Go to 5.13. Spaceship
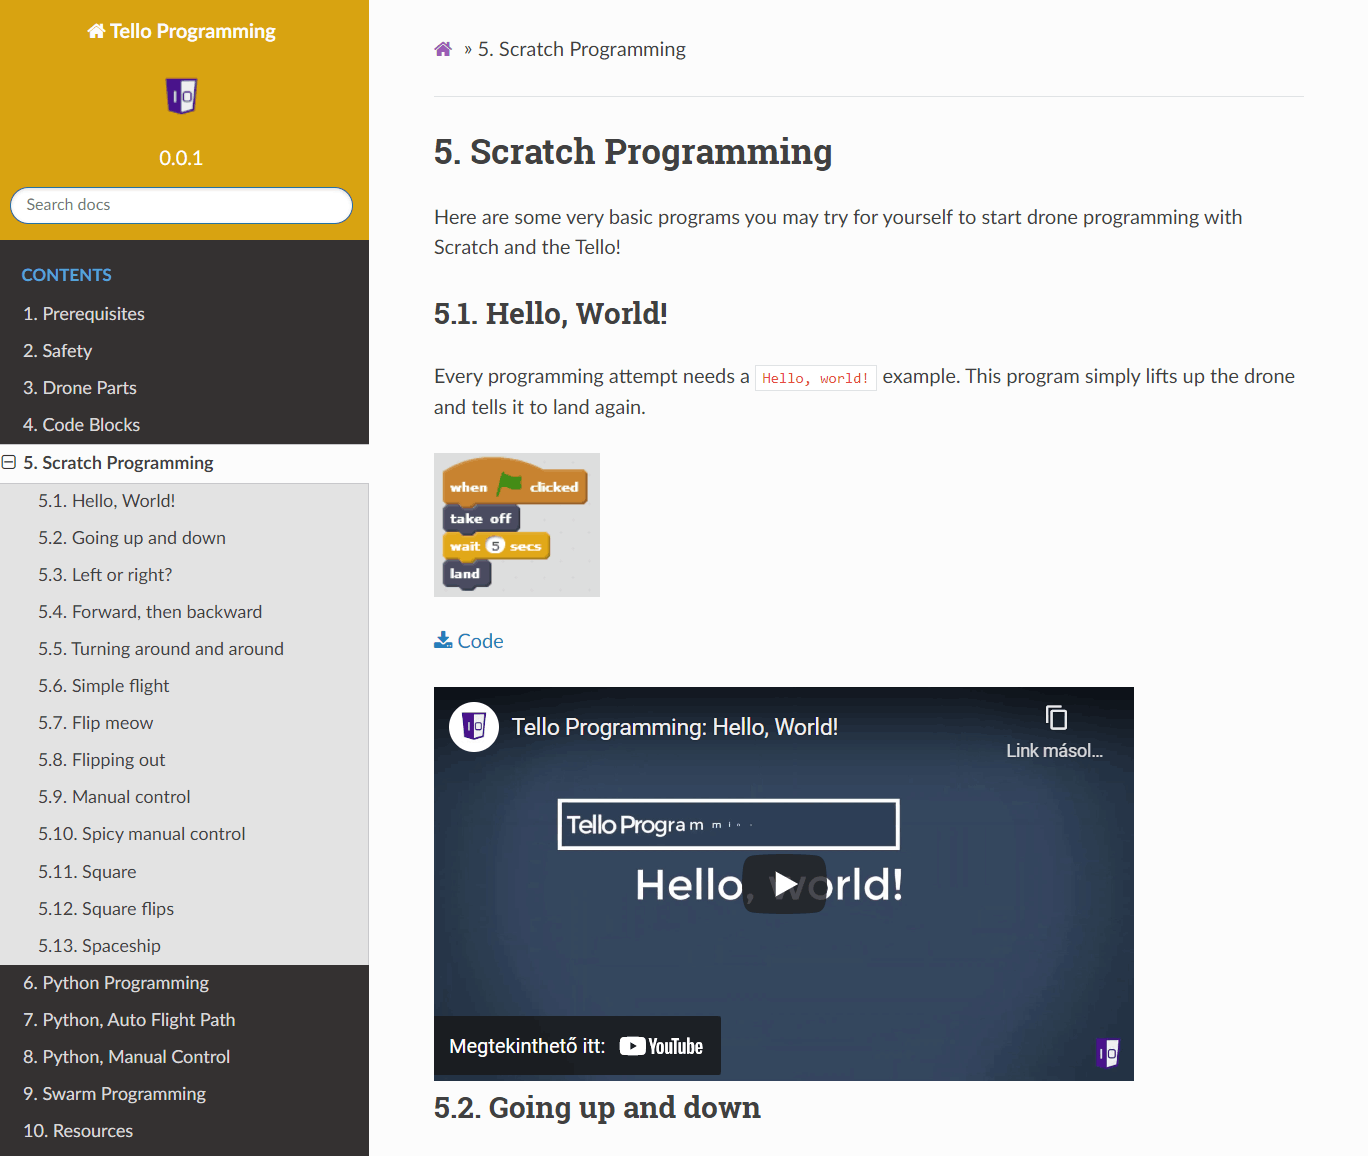 [184, 946]
